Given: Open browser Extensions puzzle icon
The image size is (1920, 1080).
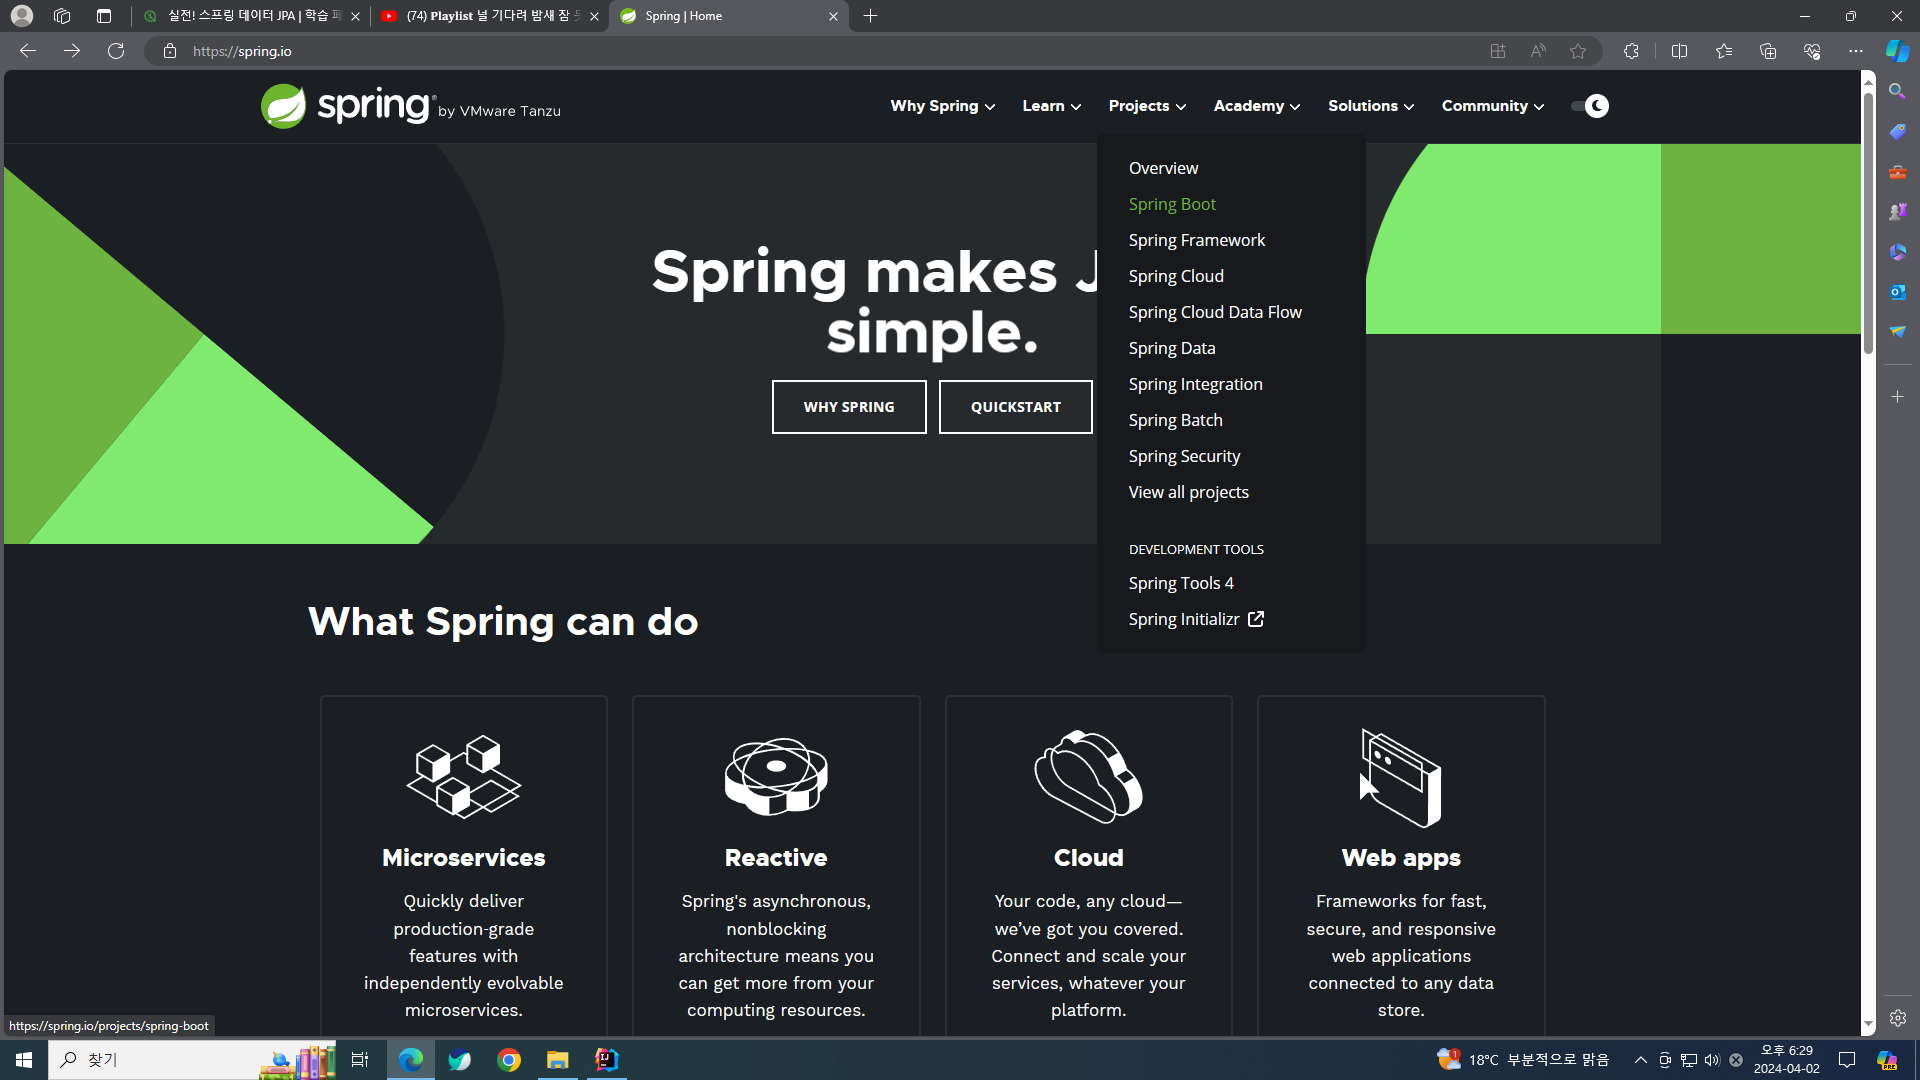Looking at the screenshot, I should tap(1631, 51).
